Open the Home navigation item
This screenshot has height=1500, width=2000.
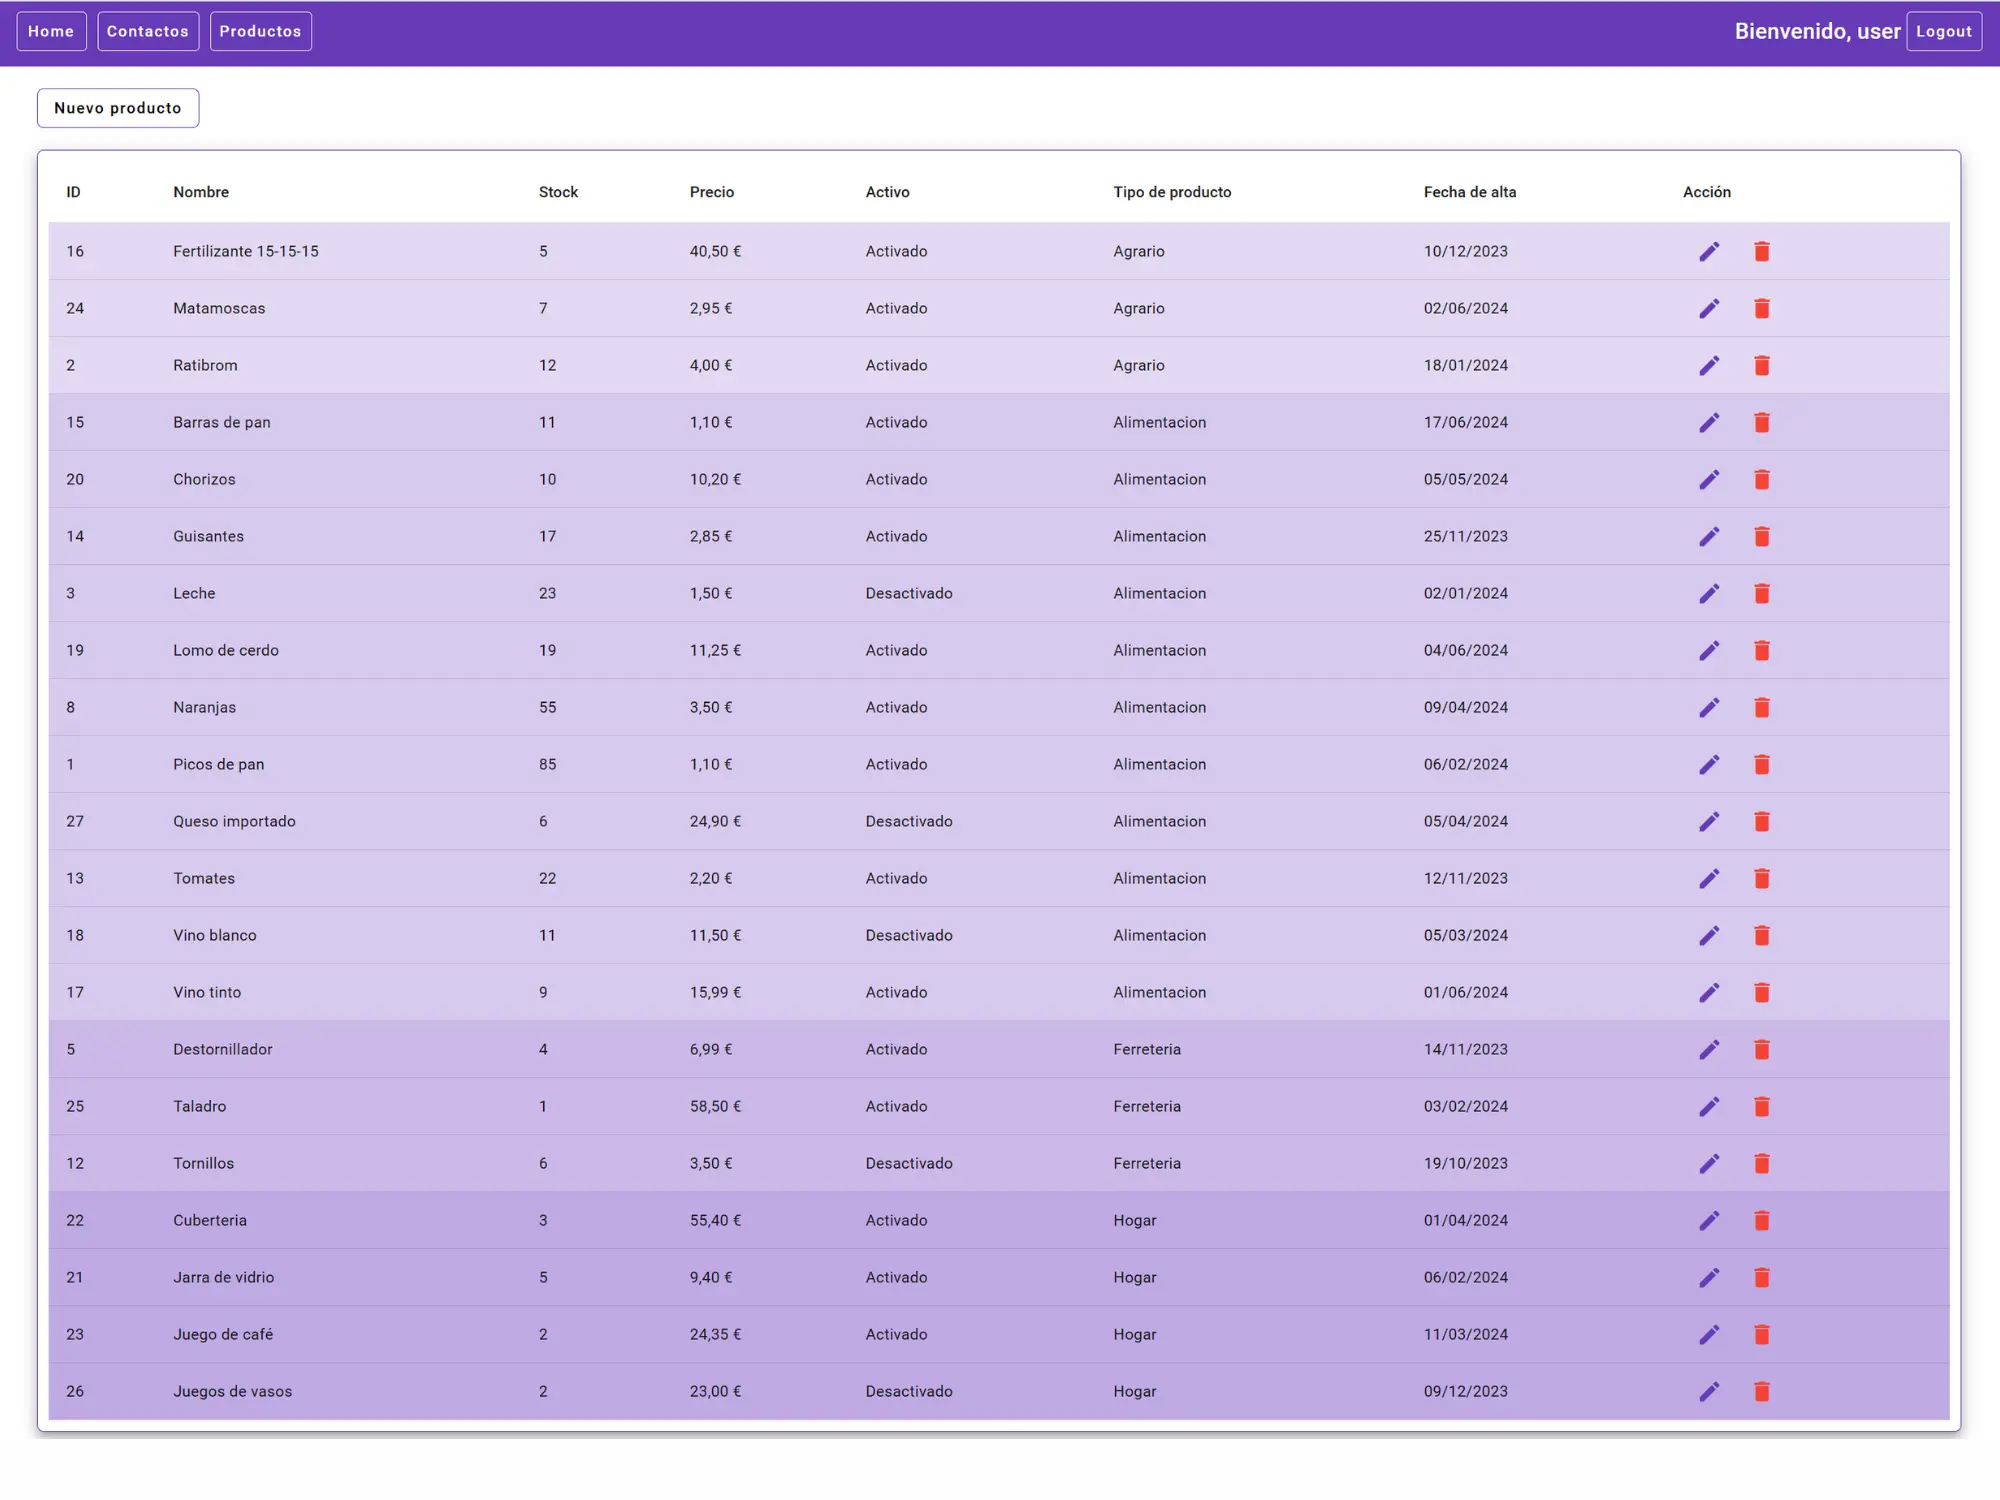point(51,31)
